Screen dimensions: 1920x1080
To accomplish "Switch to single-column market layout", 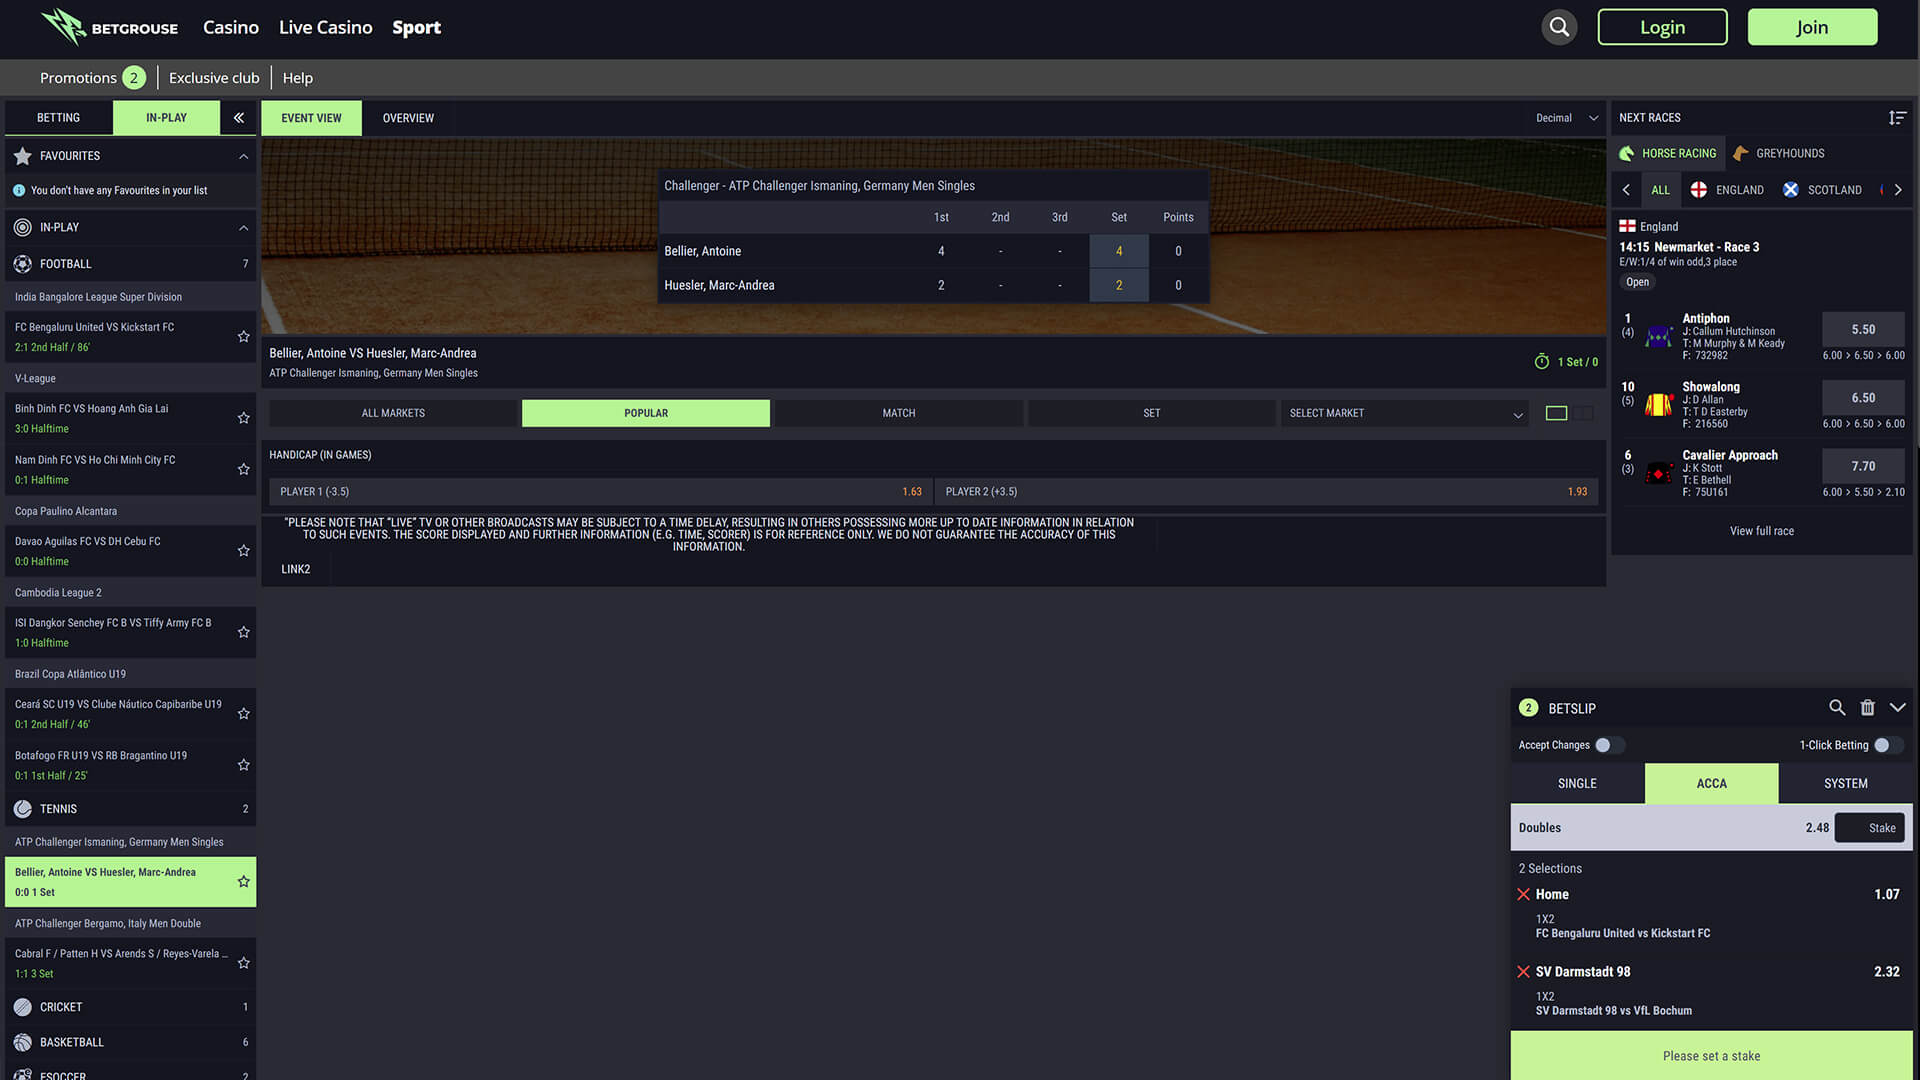I will coord(1556,413).
